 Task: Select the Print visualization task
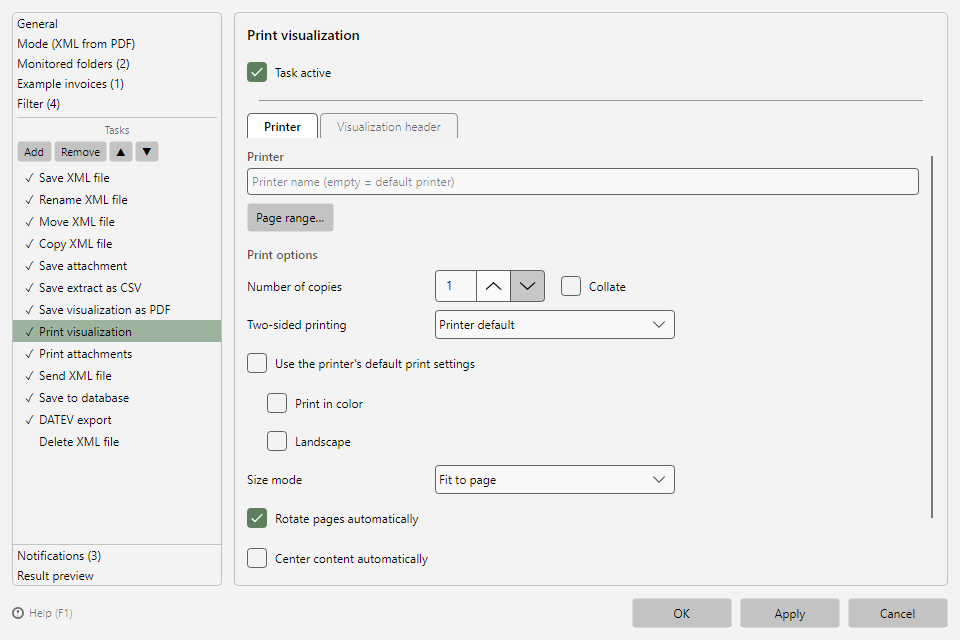(117, 331)
